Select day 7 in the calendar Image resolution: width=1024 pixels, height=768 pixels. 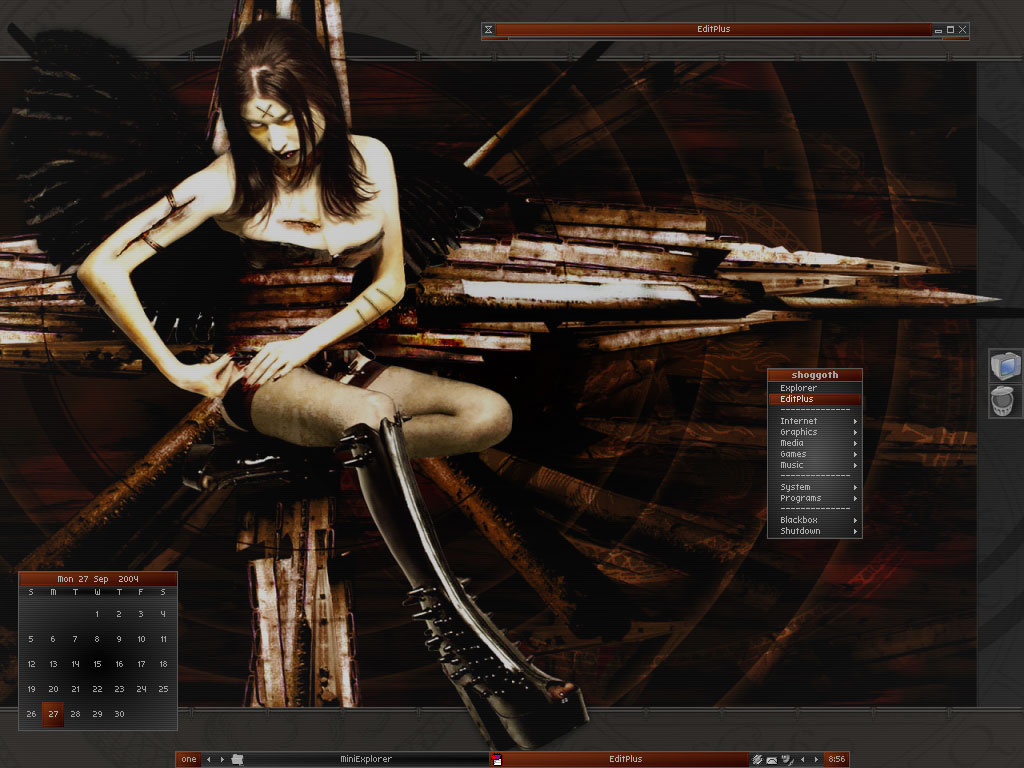coord(75,639)
